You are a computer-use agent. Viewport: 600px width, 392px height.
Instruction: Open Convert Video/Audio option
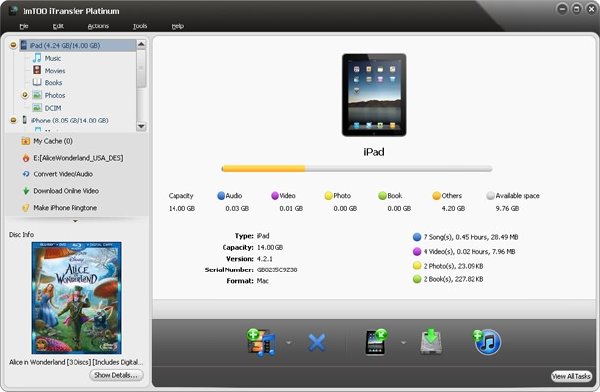click(63, 174)
